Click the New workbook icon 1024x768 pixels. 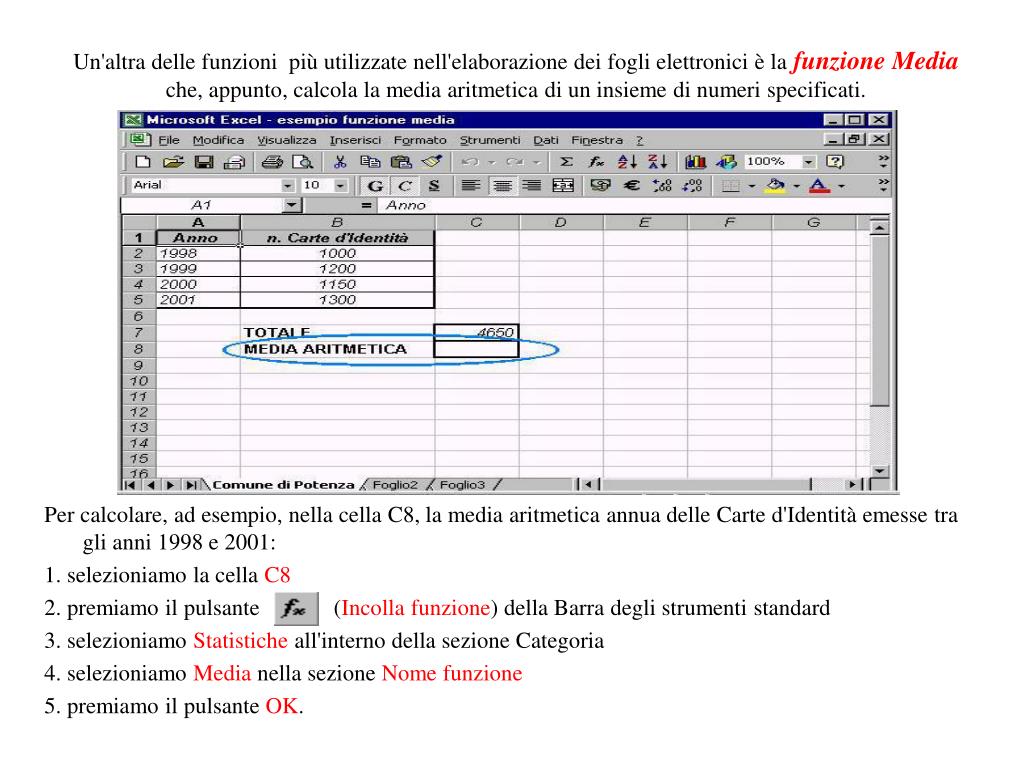pos(142,162)
